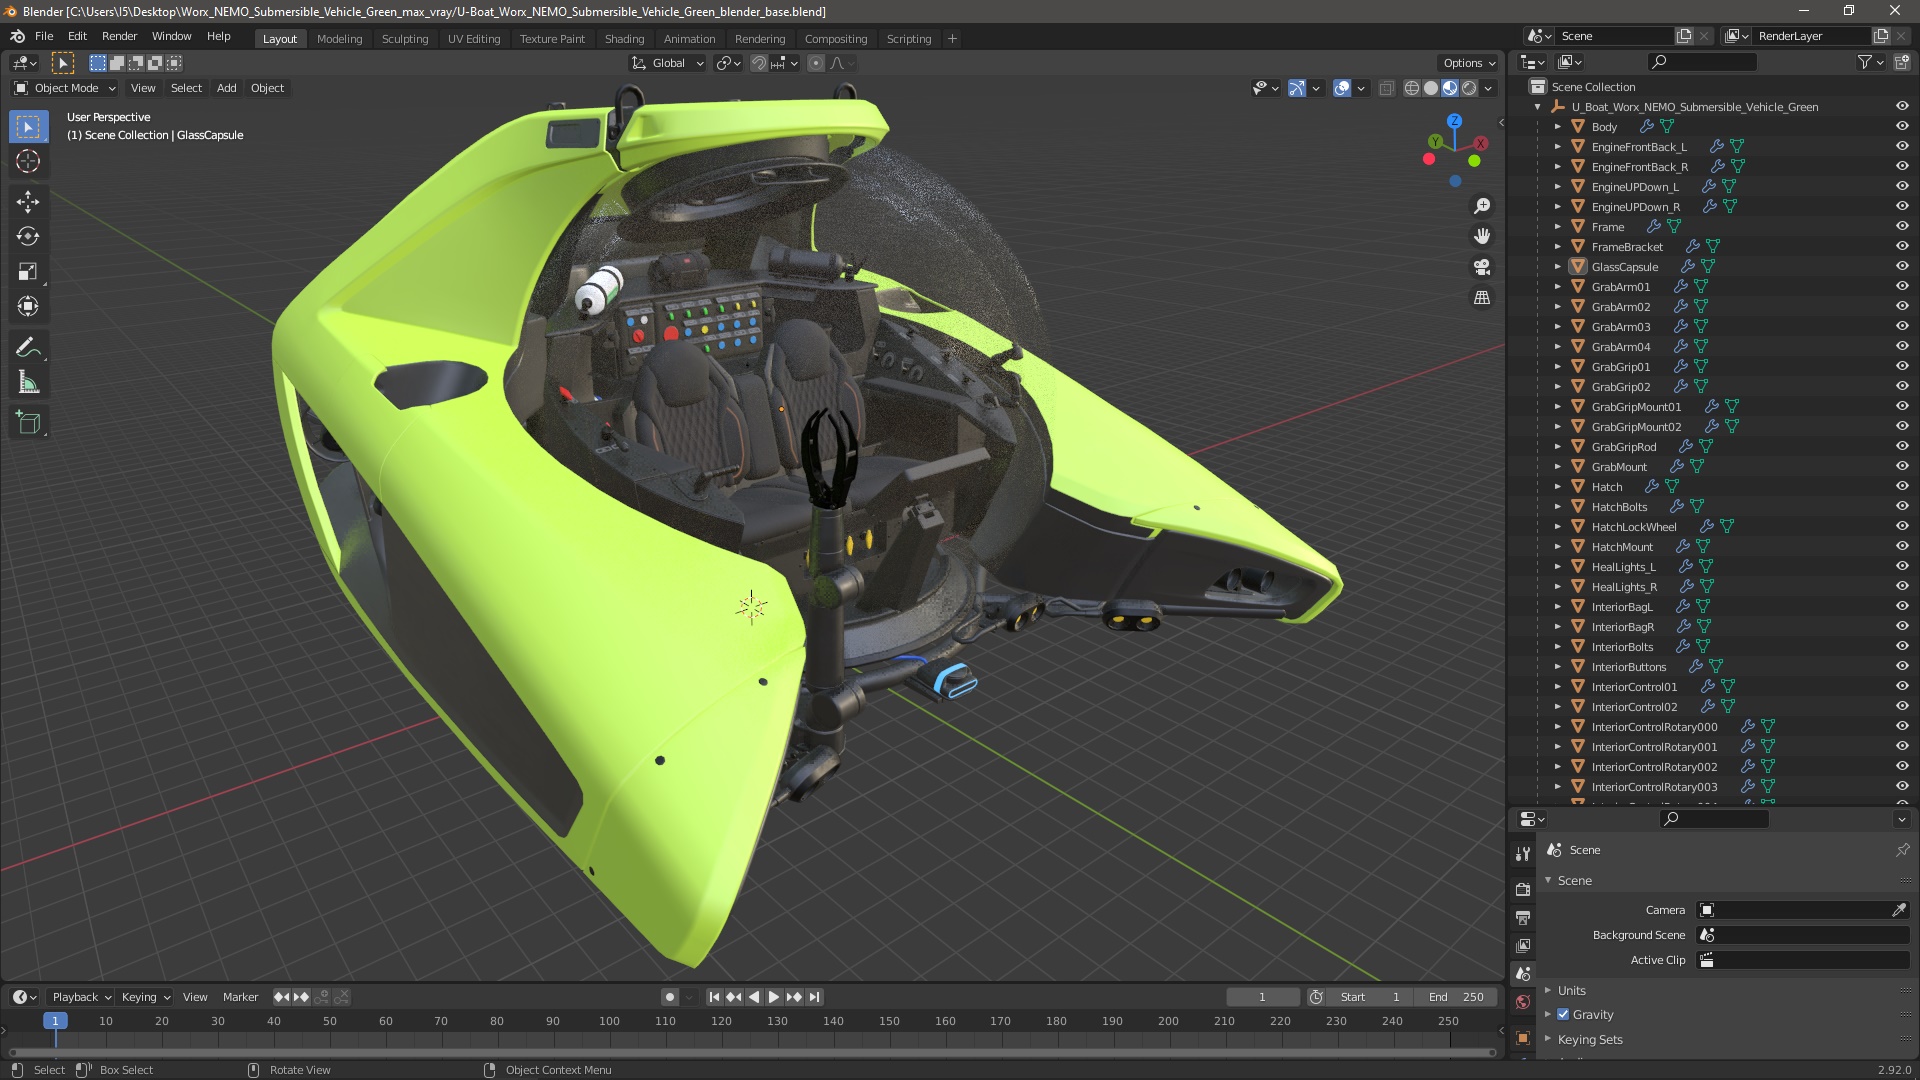Image resolution: width=1920 pixels, height=1080 pixels.
Task: Click the Pan view hand icon
Action: click(x=1482, y=236)
